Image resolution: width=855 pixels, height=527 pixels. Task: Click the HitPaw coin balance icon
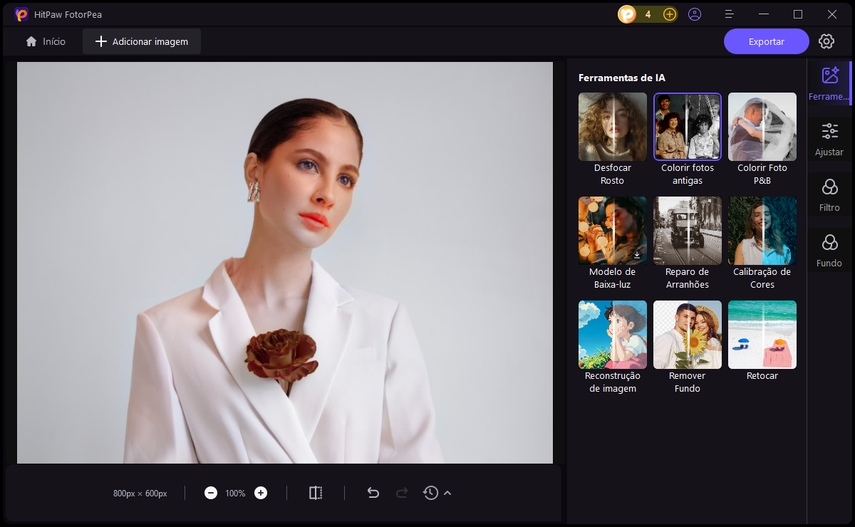[x=627, y=14]
